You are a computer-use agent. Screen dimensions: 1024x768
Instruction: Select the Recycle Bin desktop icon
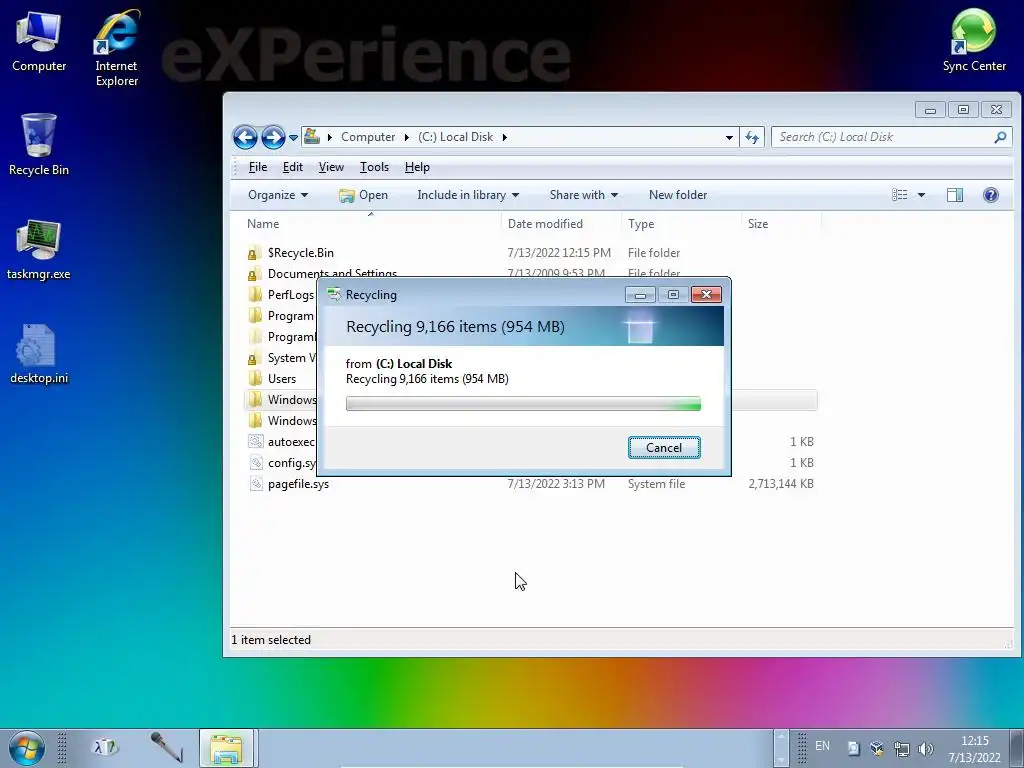[39, 145]
